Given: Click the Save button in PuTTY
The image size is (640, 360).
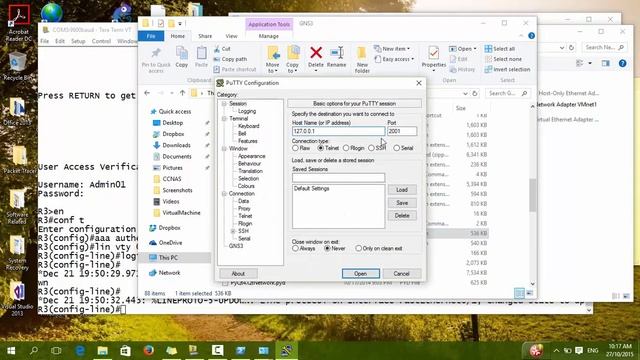Looking at the screenshot, I should [x=402, y=203].
